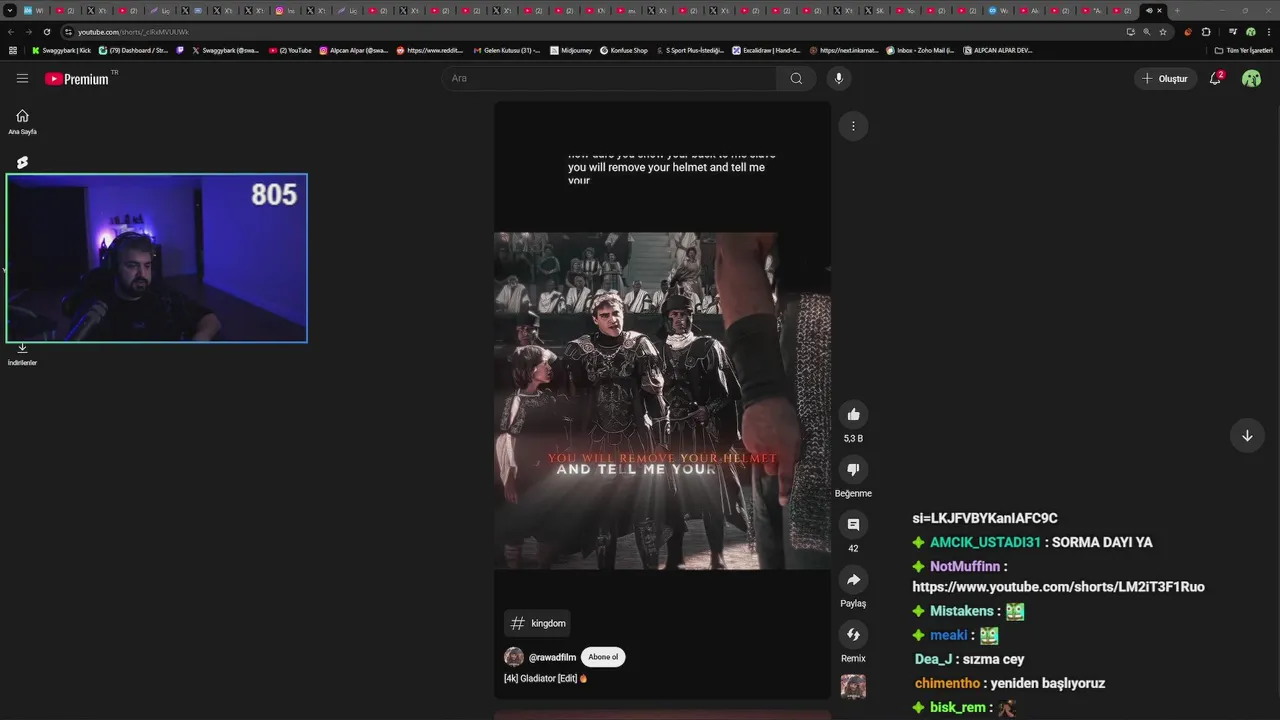1280x720 pixels.
Task: Click username AMCIK_USTADI31 in chat
Action: [x=985, y=542]
